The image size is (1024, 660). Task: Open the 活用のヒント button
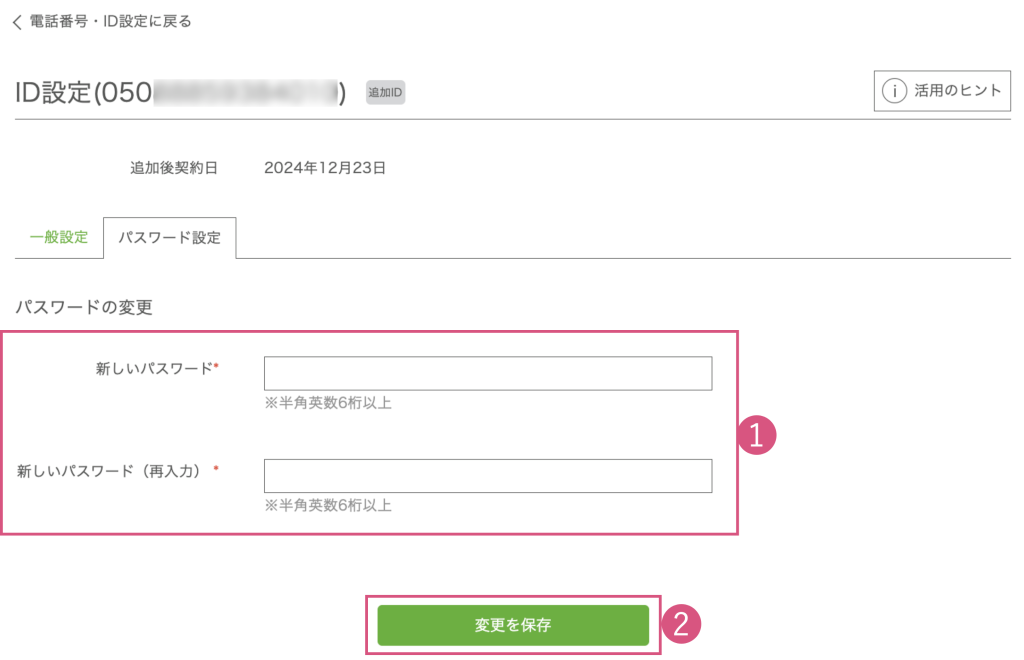click(x=942, y=91)
